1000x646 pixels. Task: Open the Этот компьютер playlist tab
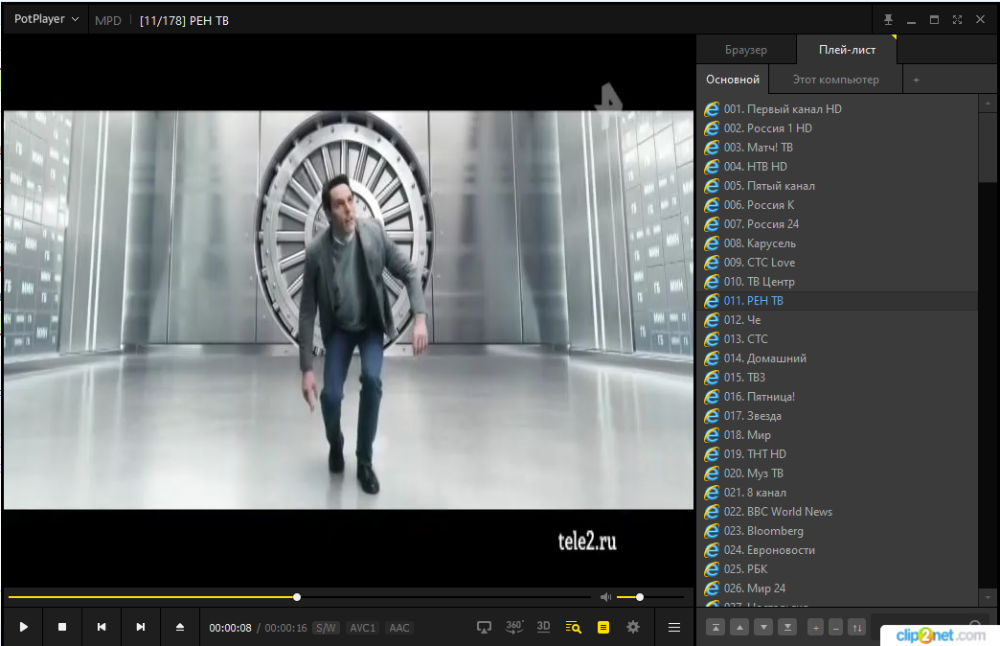tap(835, 80)
